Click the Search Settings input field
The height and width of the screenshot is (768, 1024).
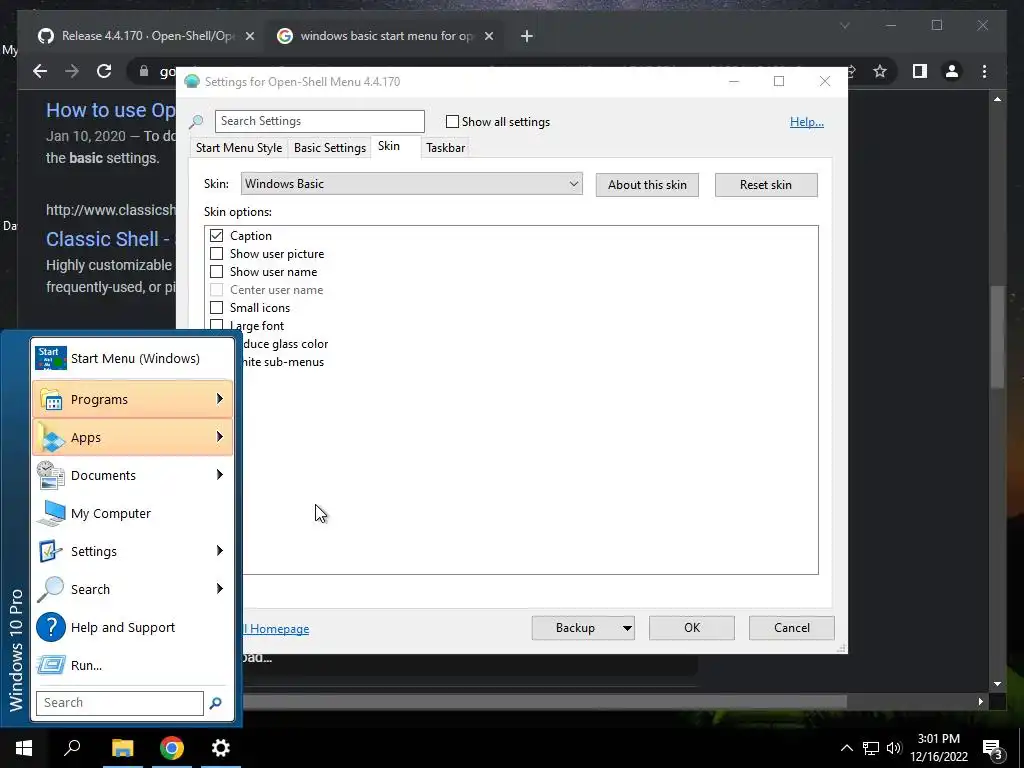tap(320, 121)
